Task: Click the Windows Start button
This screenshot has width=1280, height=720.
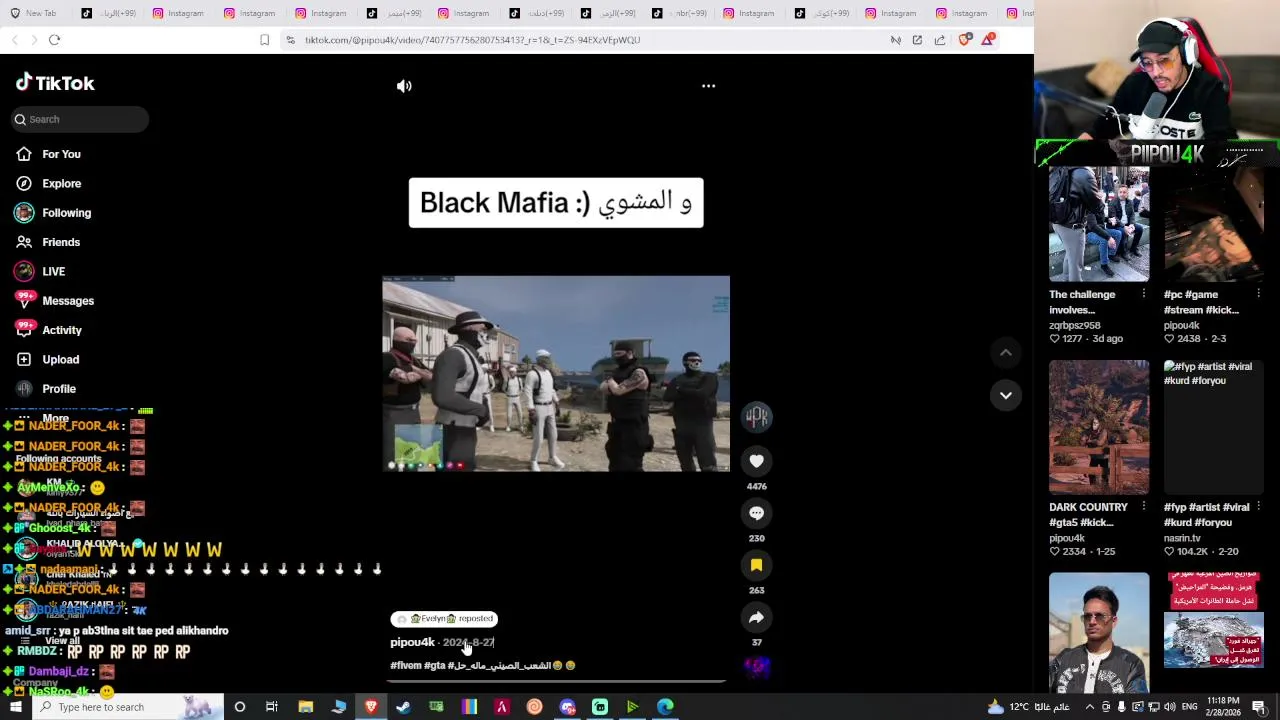Action: (18, 707)
